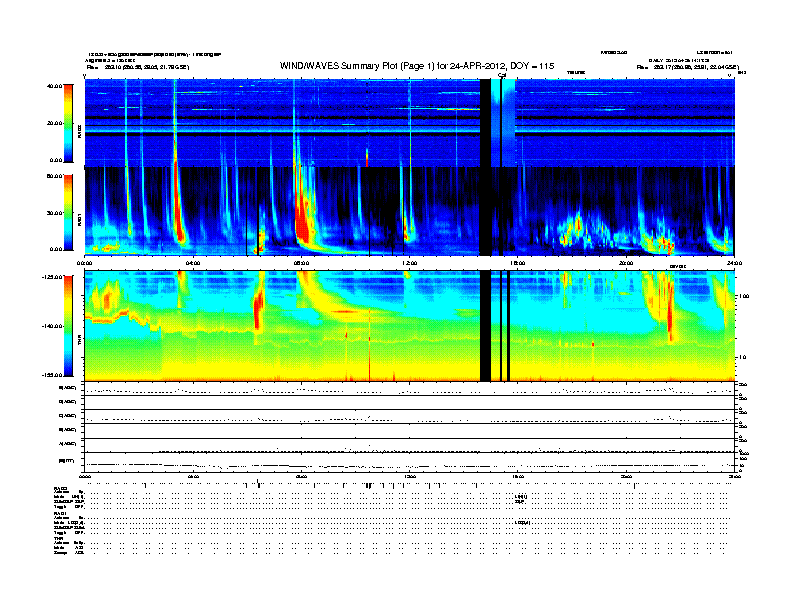The image size is (792, 612).
Task: Click the RAD1 panel color scale bar
Action: [68, 212]
